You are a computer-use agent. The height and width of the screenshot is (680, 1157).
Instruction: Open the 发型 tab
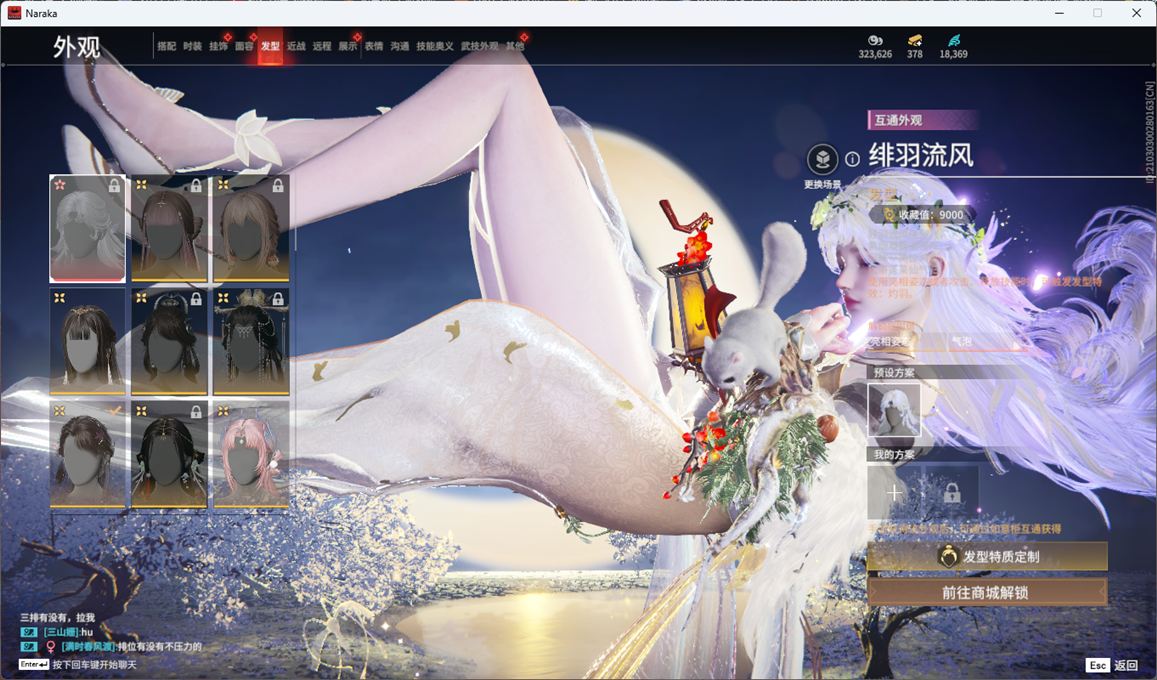270,46
